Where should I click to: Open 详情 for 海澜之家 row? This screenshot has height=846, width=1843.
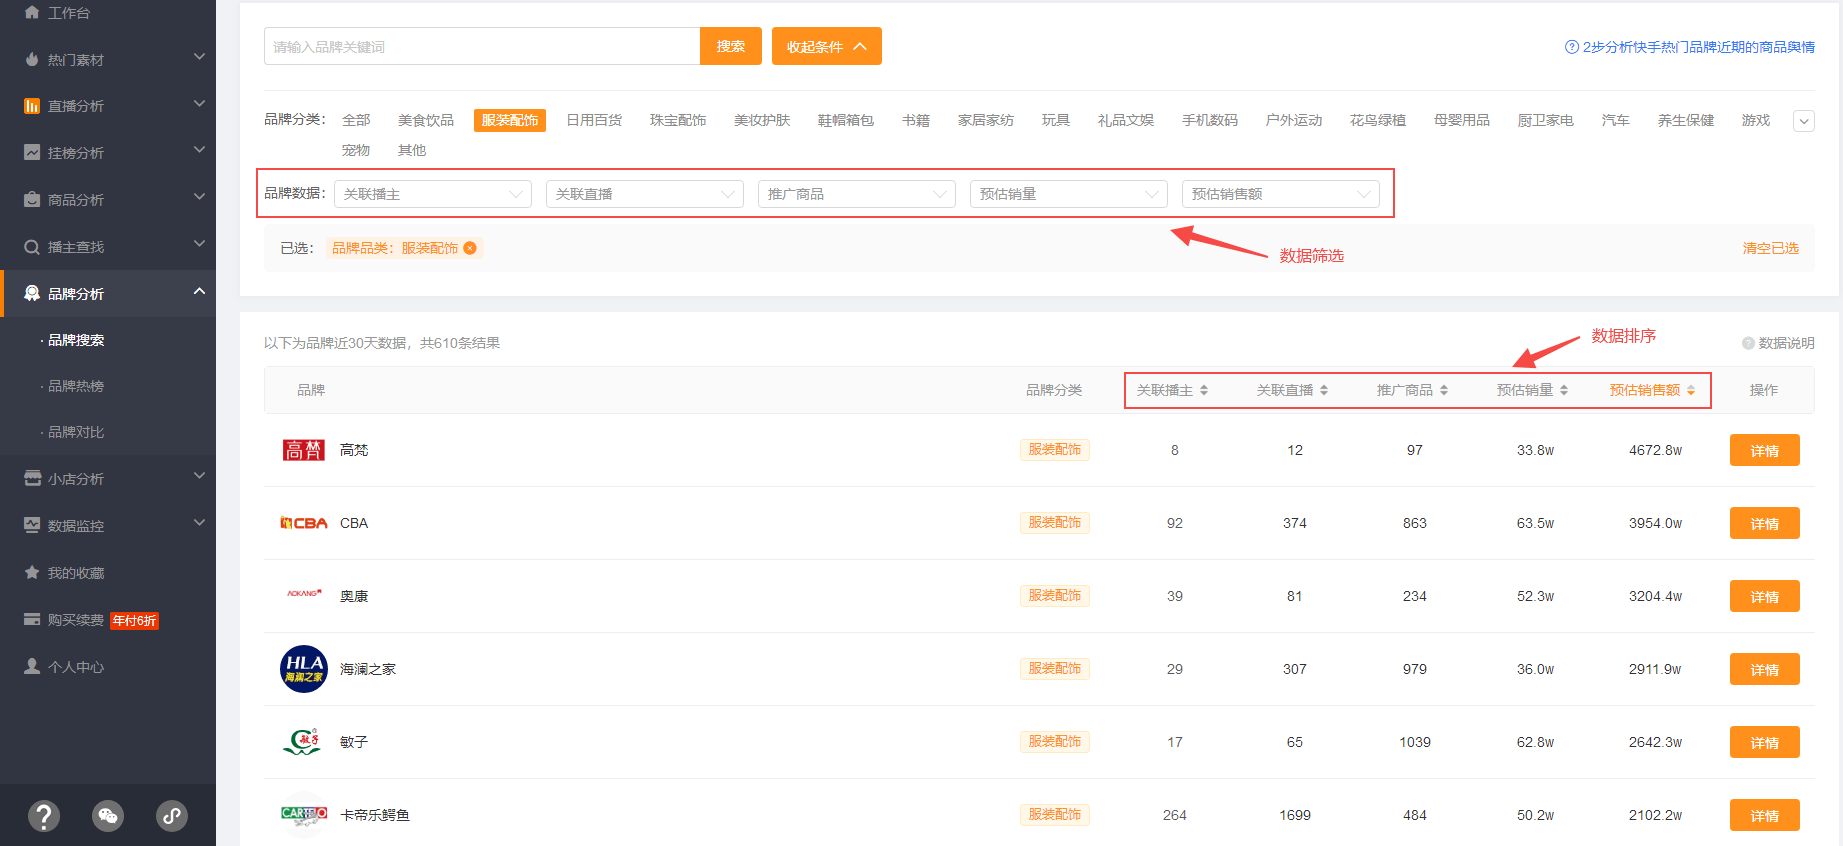(x=1765, y=669)
